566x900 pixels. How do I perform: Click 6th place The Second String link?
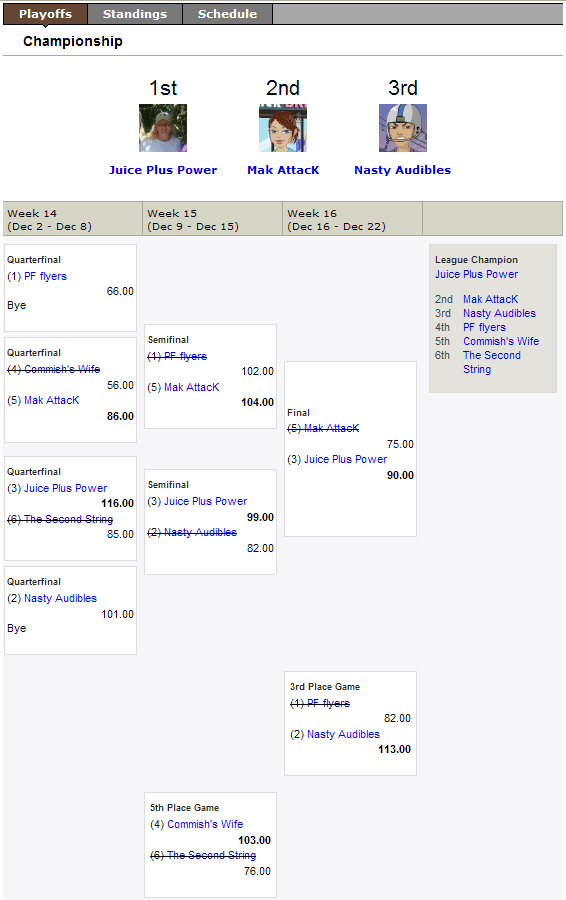pos(492,362)
